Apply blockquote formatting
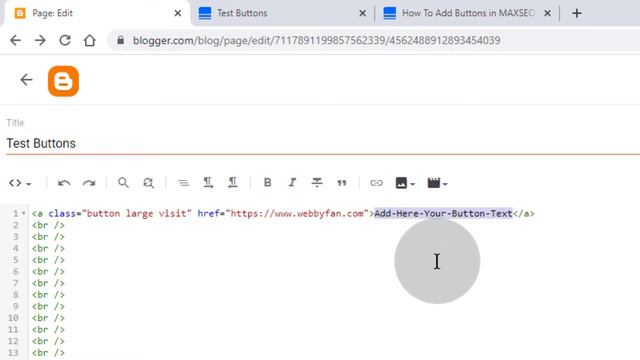This screenshot has width=640, height=360. [x=342, y=183]
